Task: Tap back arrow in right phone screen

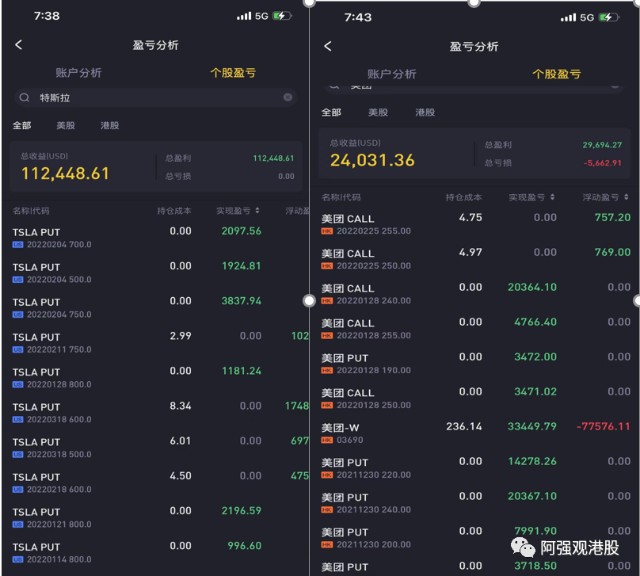Action: (x=328, y=46)
